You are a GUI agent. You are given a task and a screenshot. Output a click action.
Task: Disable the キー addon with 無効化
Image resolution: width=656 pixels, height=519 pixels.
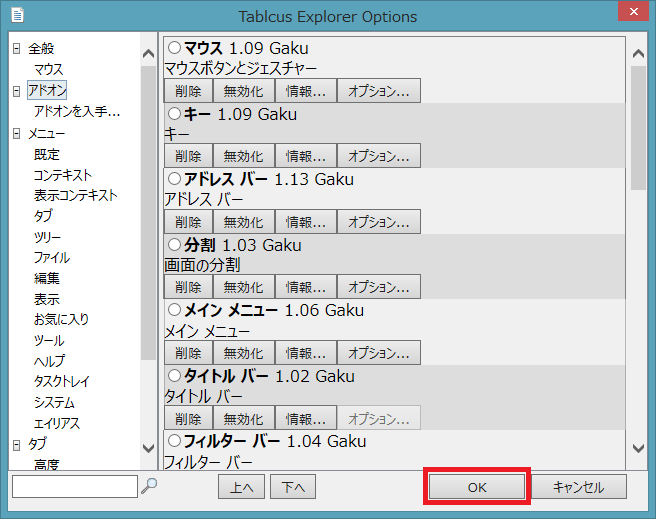[243, 156]
